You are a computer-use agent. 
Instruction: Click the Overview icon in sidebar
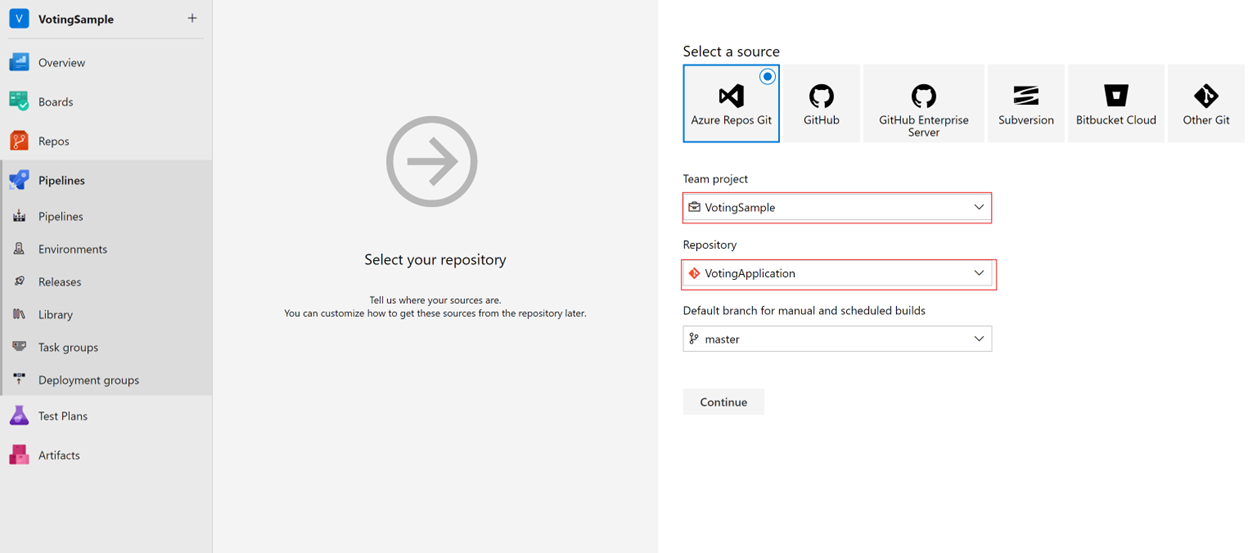tap(19, 62)
